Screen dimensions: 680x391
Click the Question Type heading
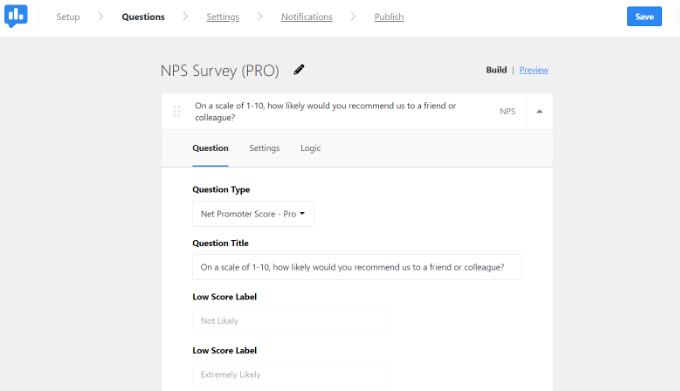221,189
